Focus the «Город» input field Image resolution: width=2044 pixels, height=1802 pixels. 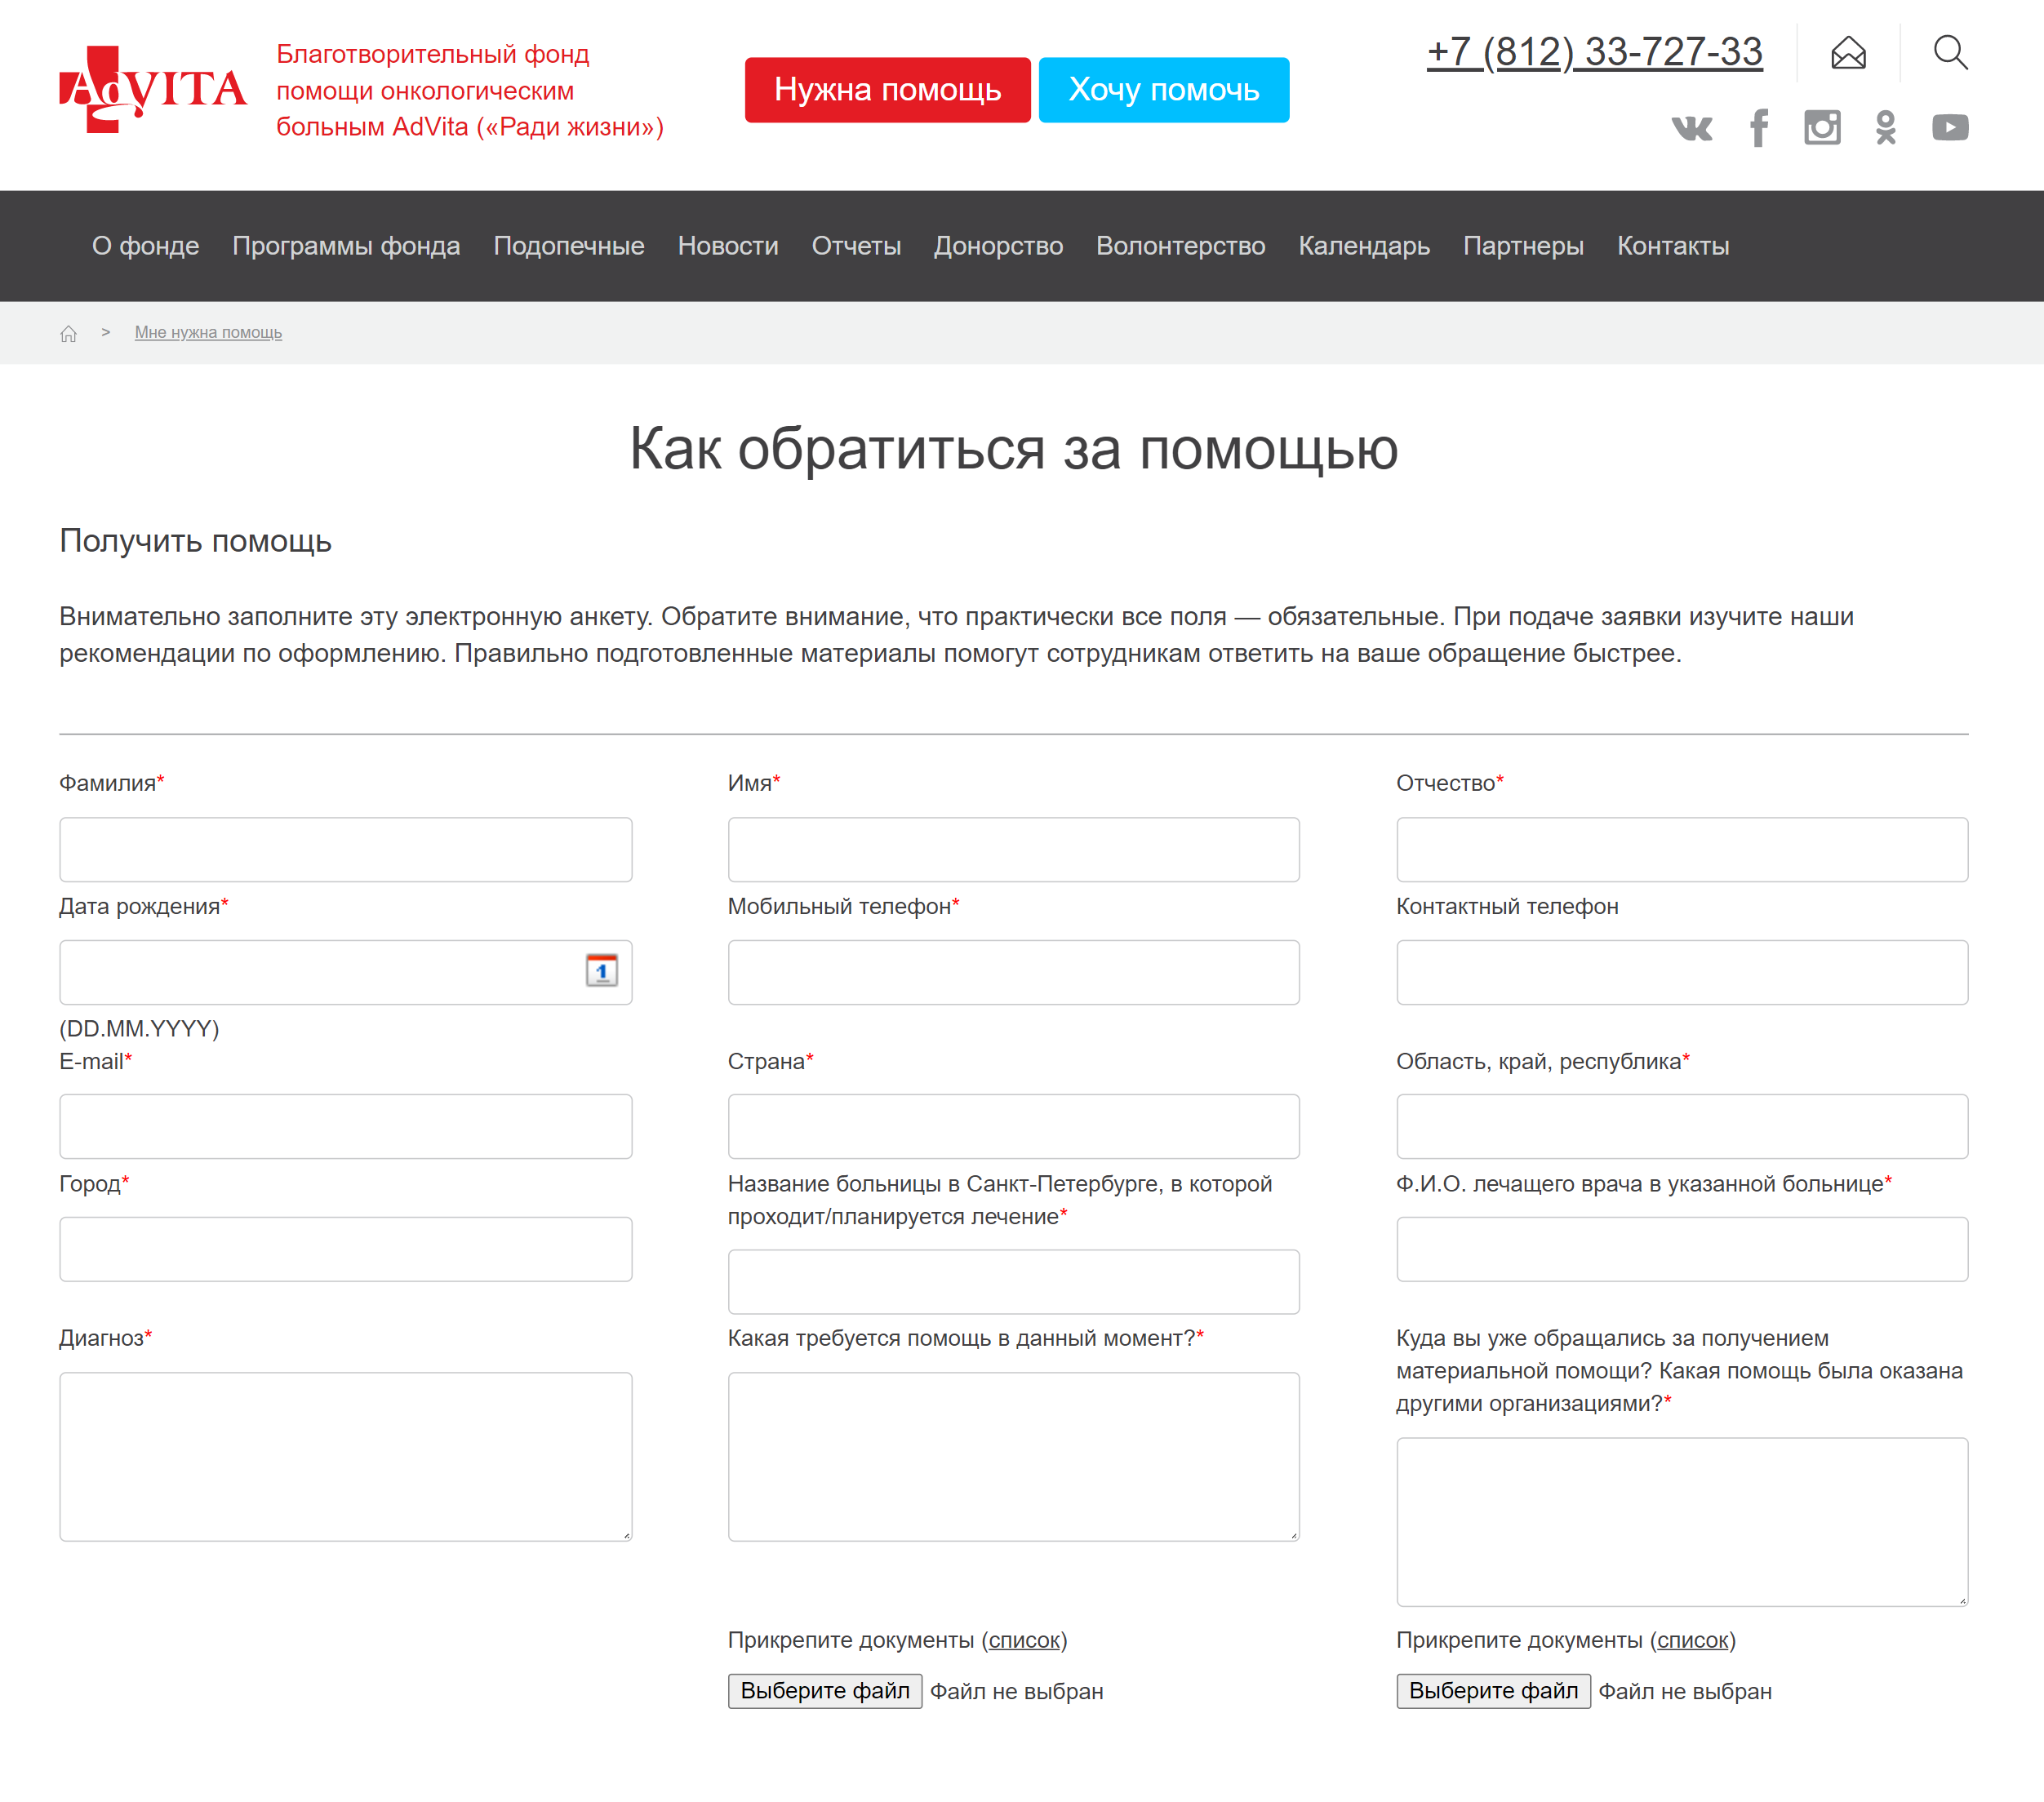tap(346, 1249)
